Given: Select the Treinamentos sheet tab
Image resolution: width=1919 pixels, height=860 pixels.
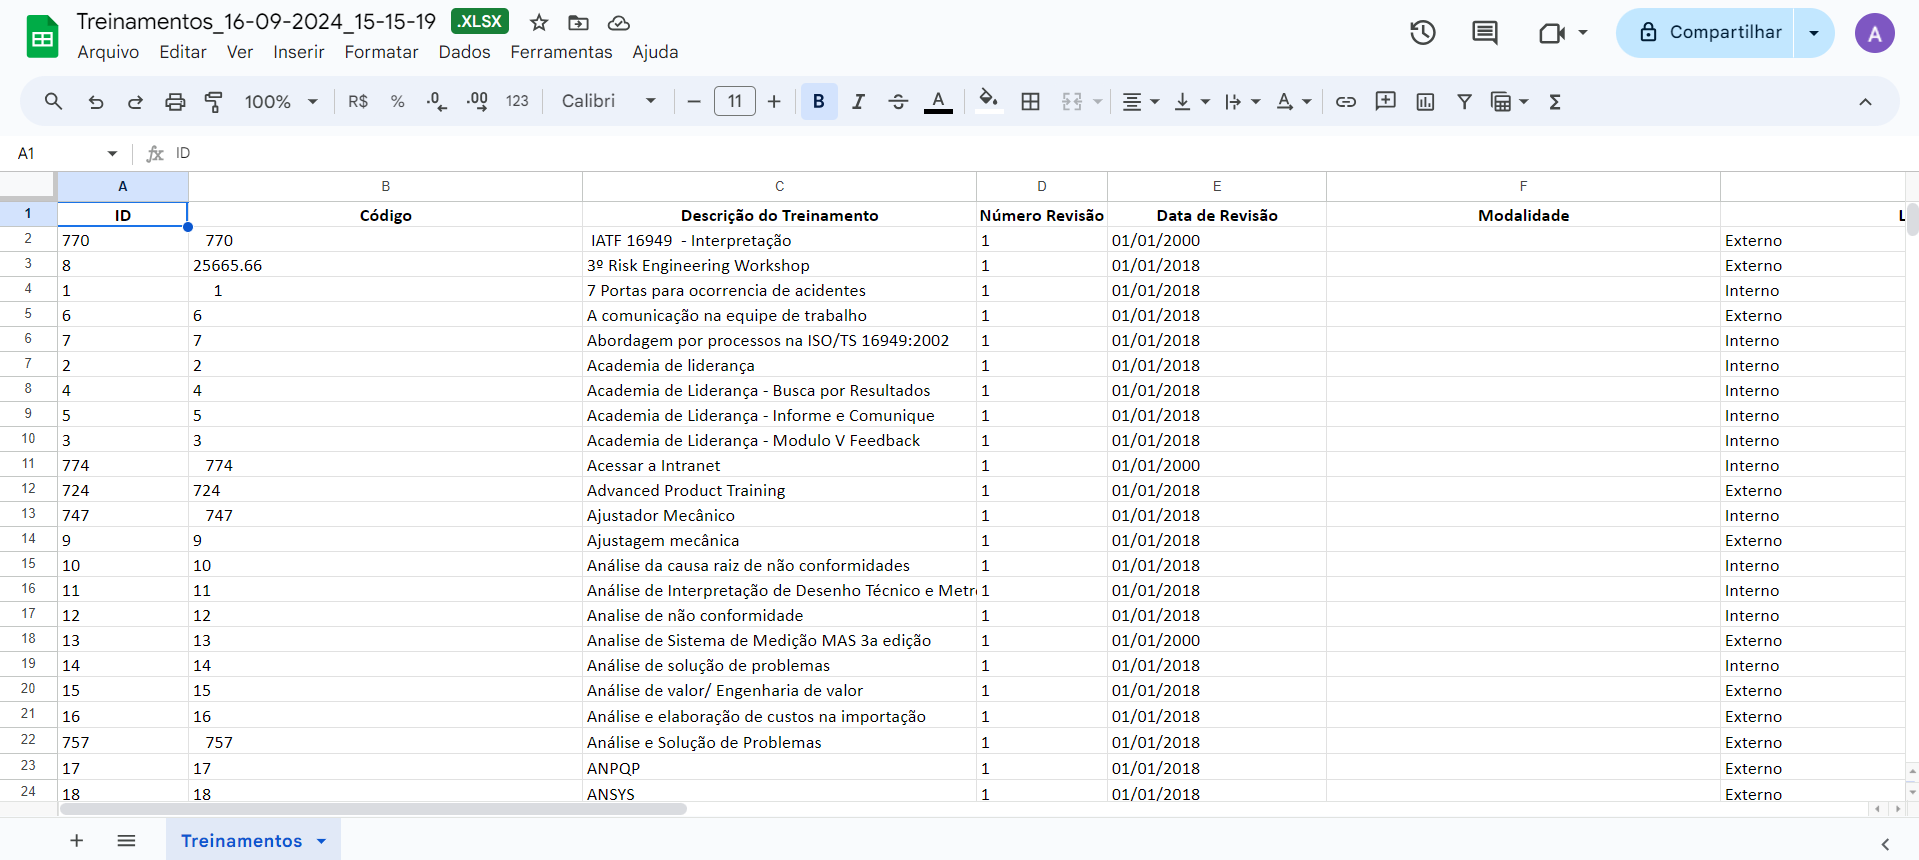Looking at the screenshot, I should coord(254,841).
